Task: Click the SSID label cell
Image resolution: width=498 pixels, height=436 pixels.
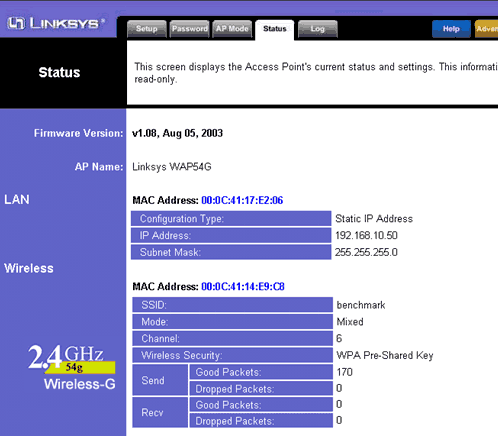Action: [232, 305]
